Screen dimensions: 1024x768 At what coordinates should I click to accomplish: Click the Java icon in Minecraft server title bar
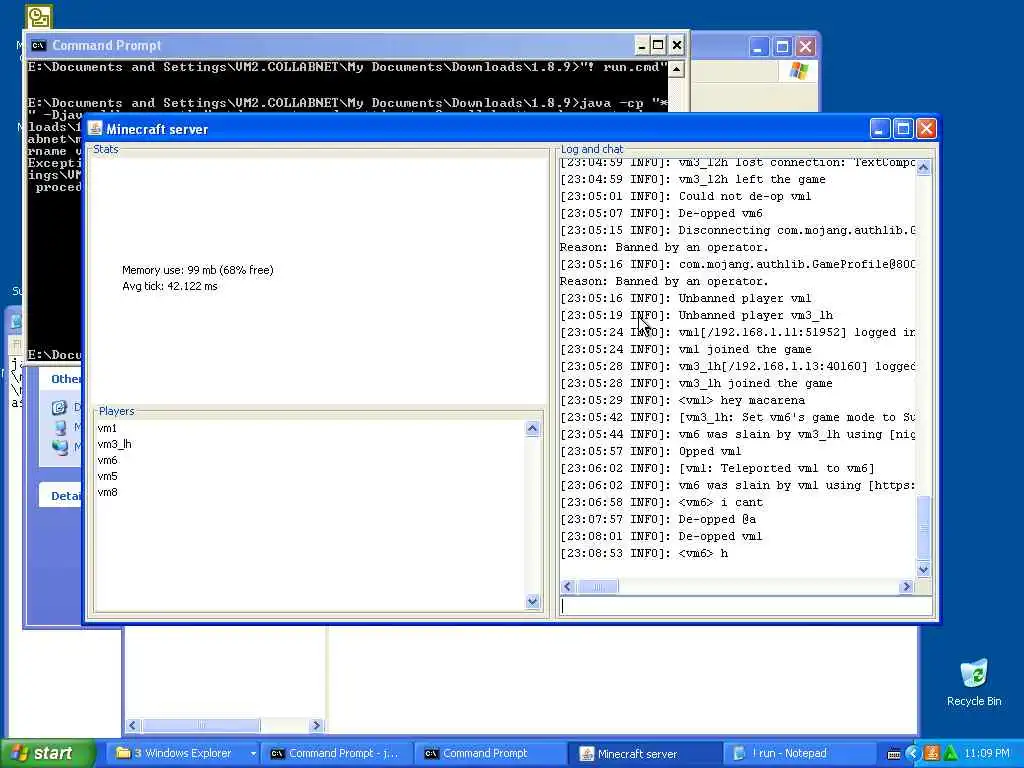(95, 129)
